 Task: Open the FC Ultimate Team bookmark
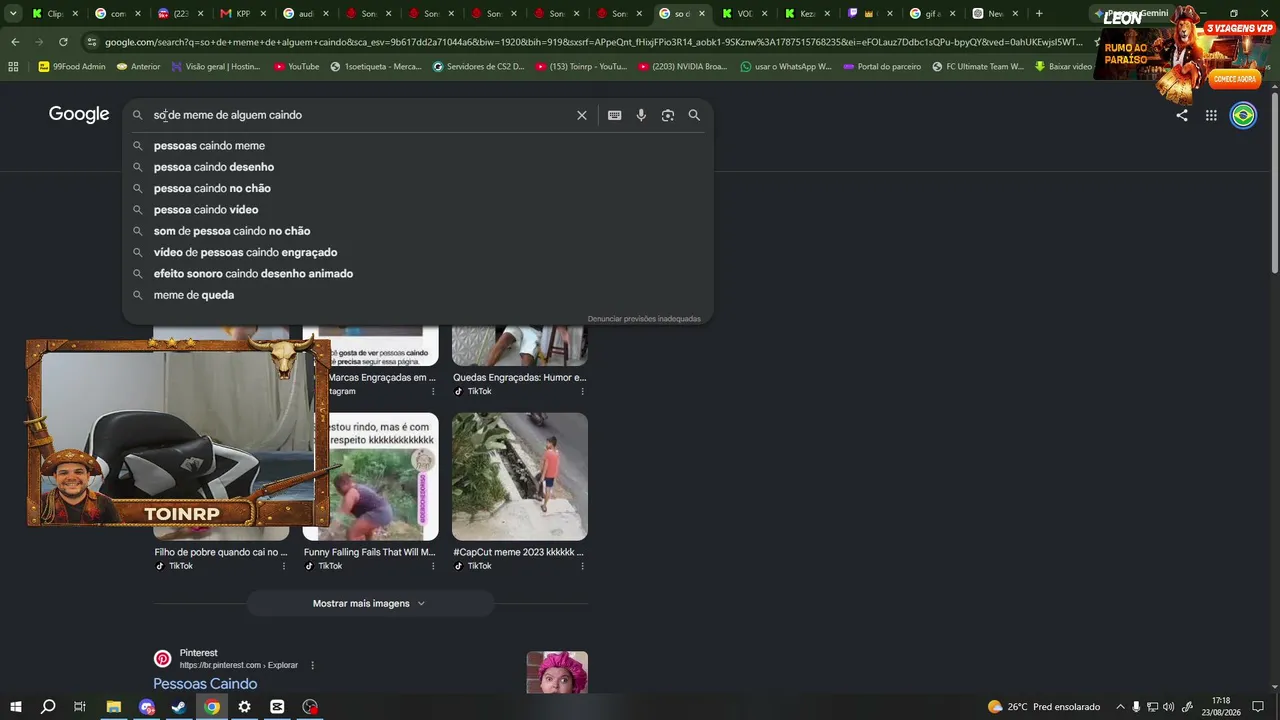[x=978, y=67]
